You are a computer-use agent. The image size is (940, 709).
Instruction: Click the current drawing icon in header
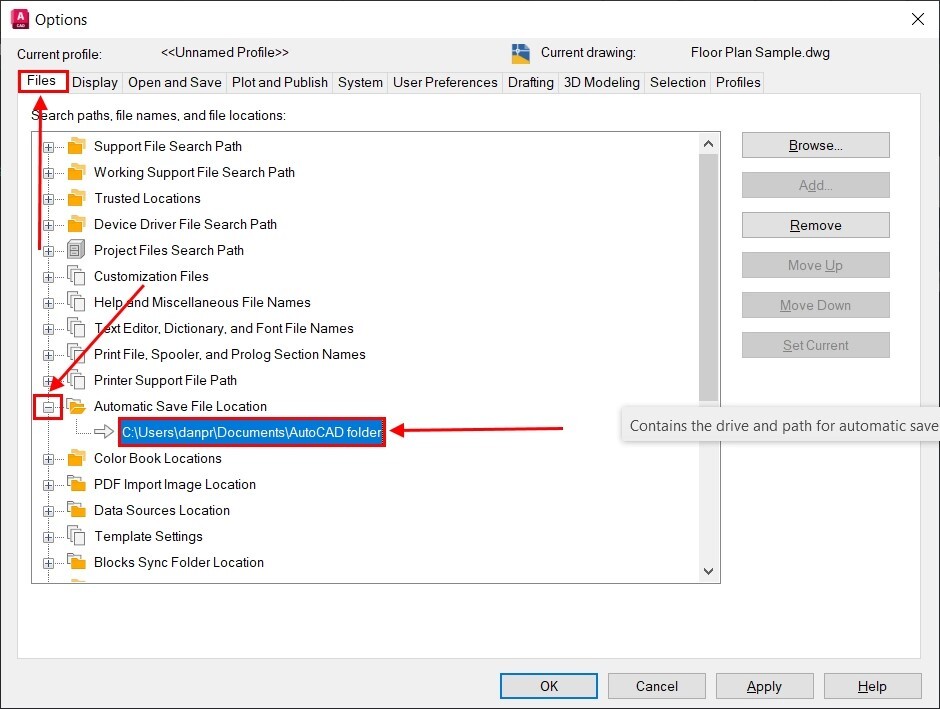520,53
